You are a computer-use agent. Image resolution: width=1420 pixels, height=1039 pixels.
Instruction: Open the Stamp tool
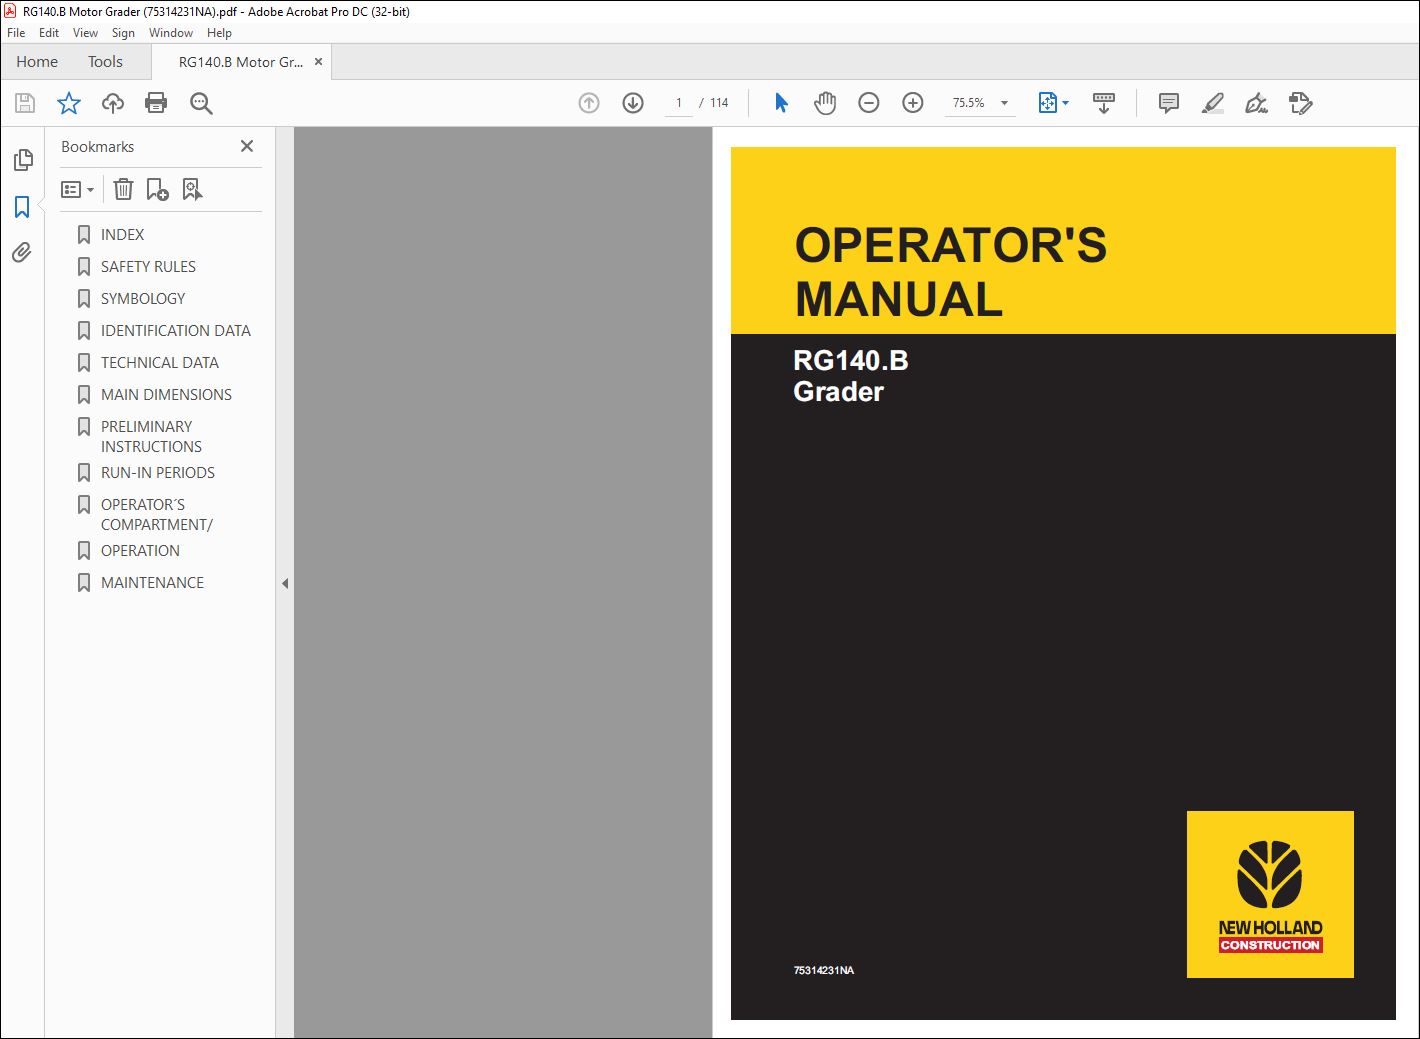pos(1300,103)
